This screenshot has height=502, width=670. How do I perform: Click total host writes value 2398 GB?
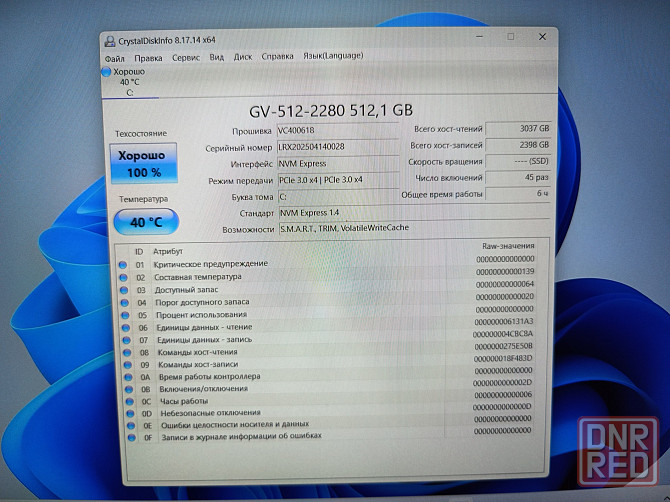click(x=518, y=145)
